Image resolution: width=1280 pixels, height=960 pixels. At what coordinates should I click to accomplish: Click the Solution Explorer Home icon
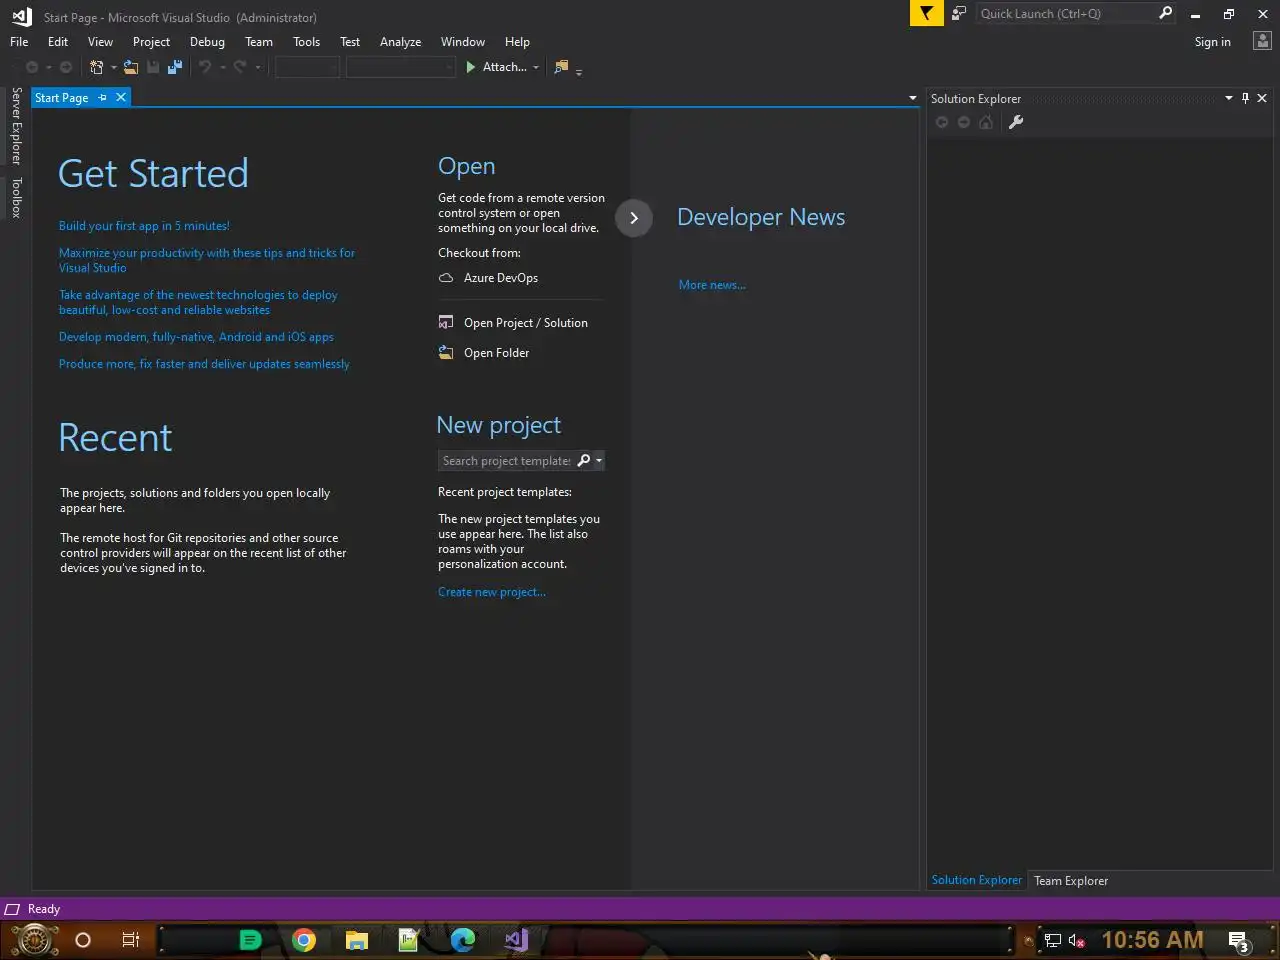point(986,122)
